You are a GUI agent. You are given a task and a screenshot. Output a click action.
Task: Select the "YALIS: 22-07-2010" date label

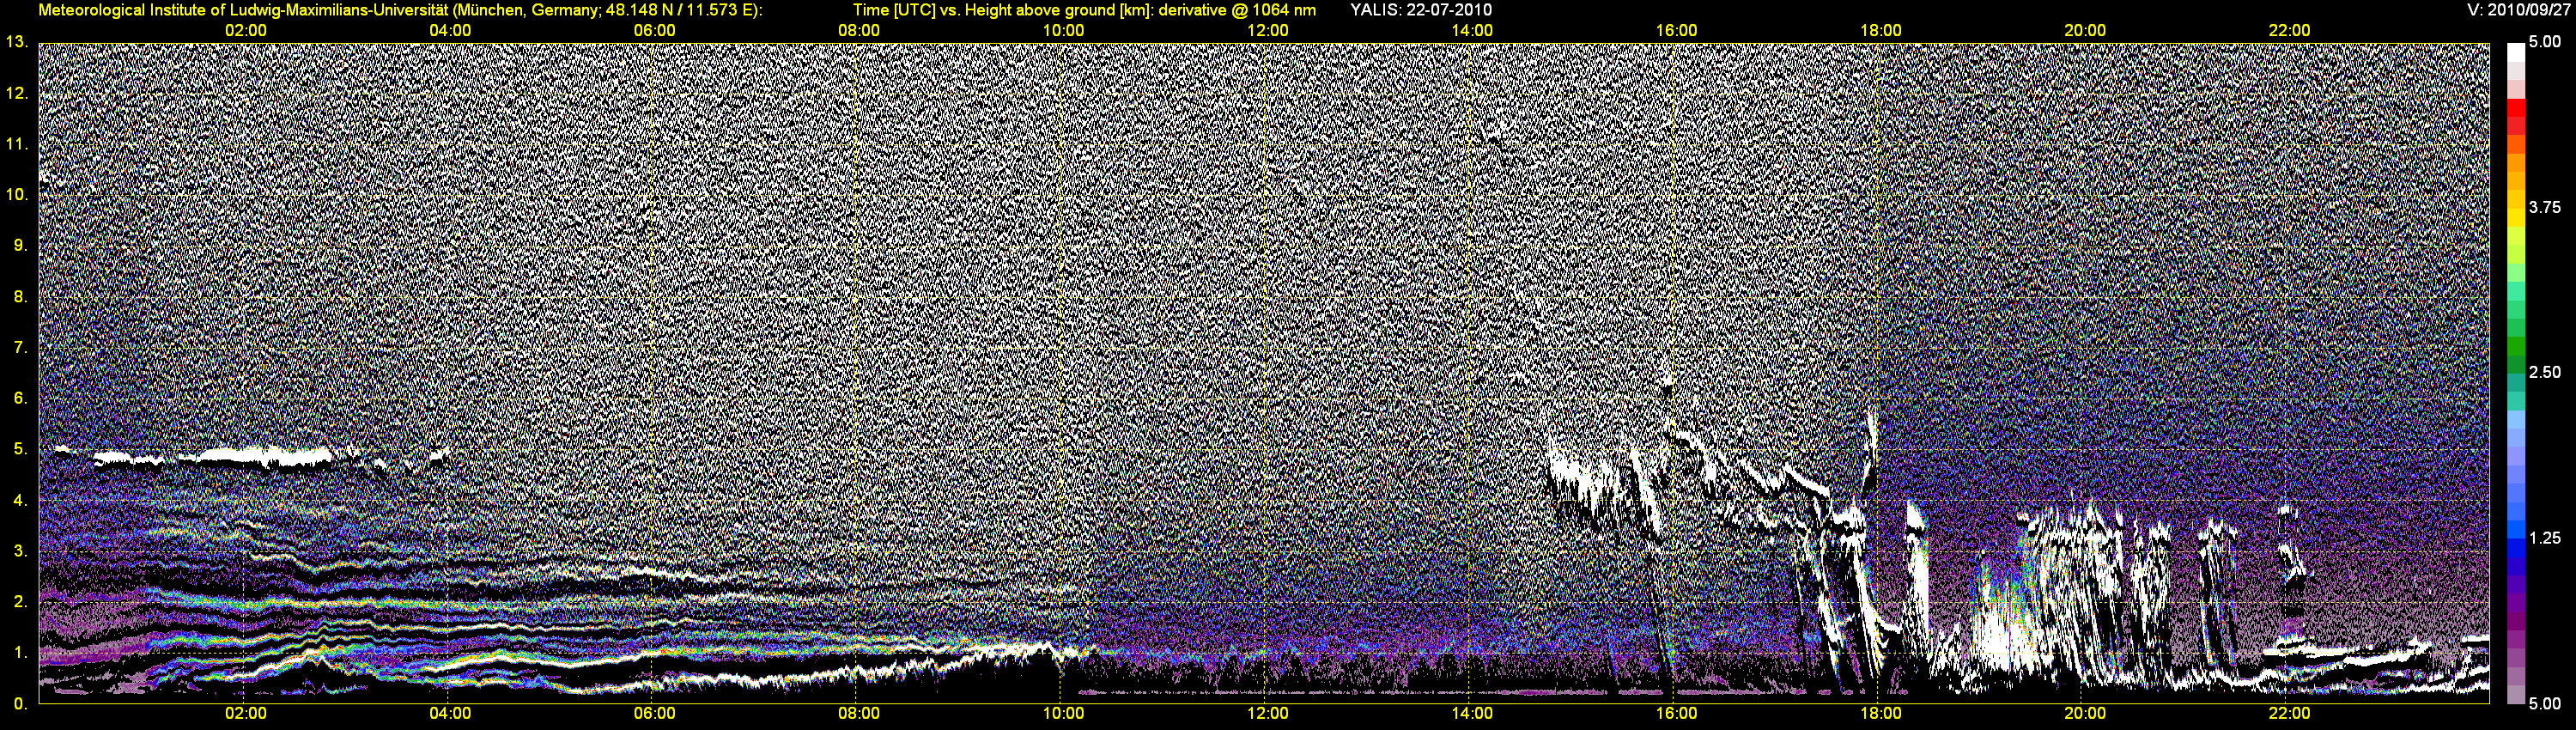[x=1420, y=10]
